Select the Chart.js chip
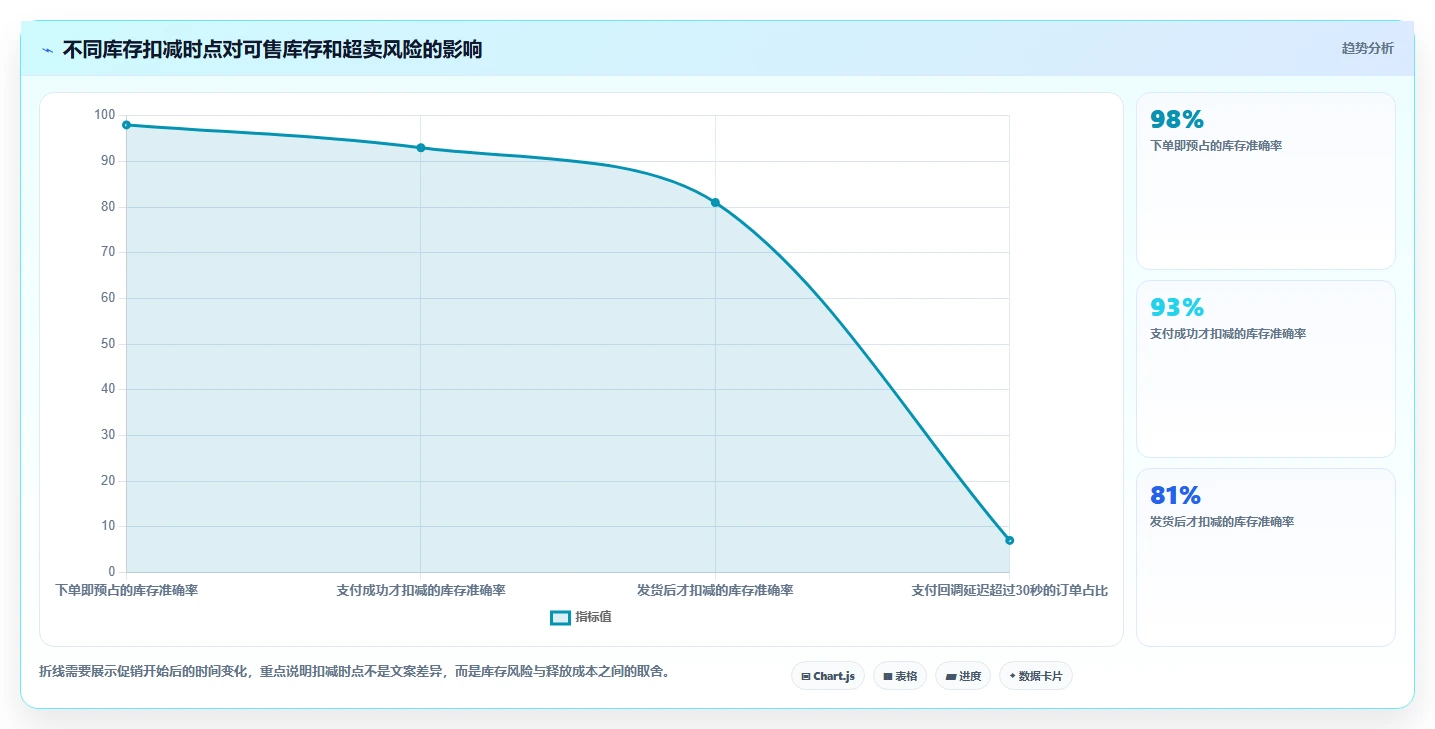 point(828,676)
